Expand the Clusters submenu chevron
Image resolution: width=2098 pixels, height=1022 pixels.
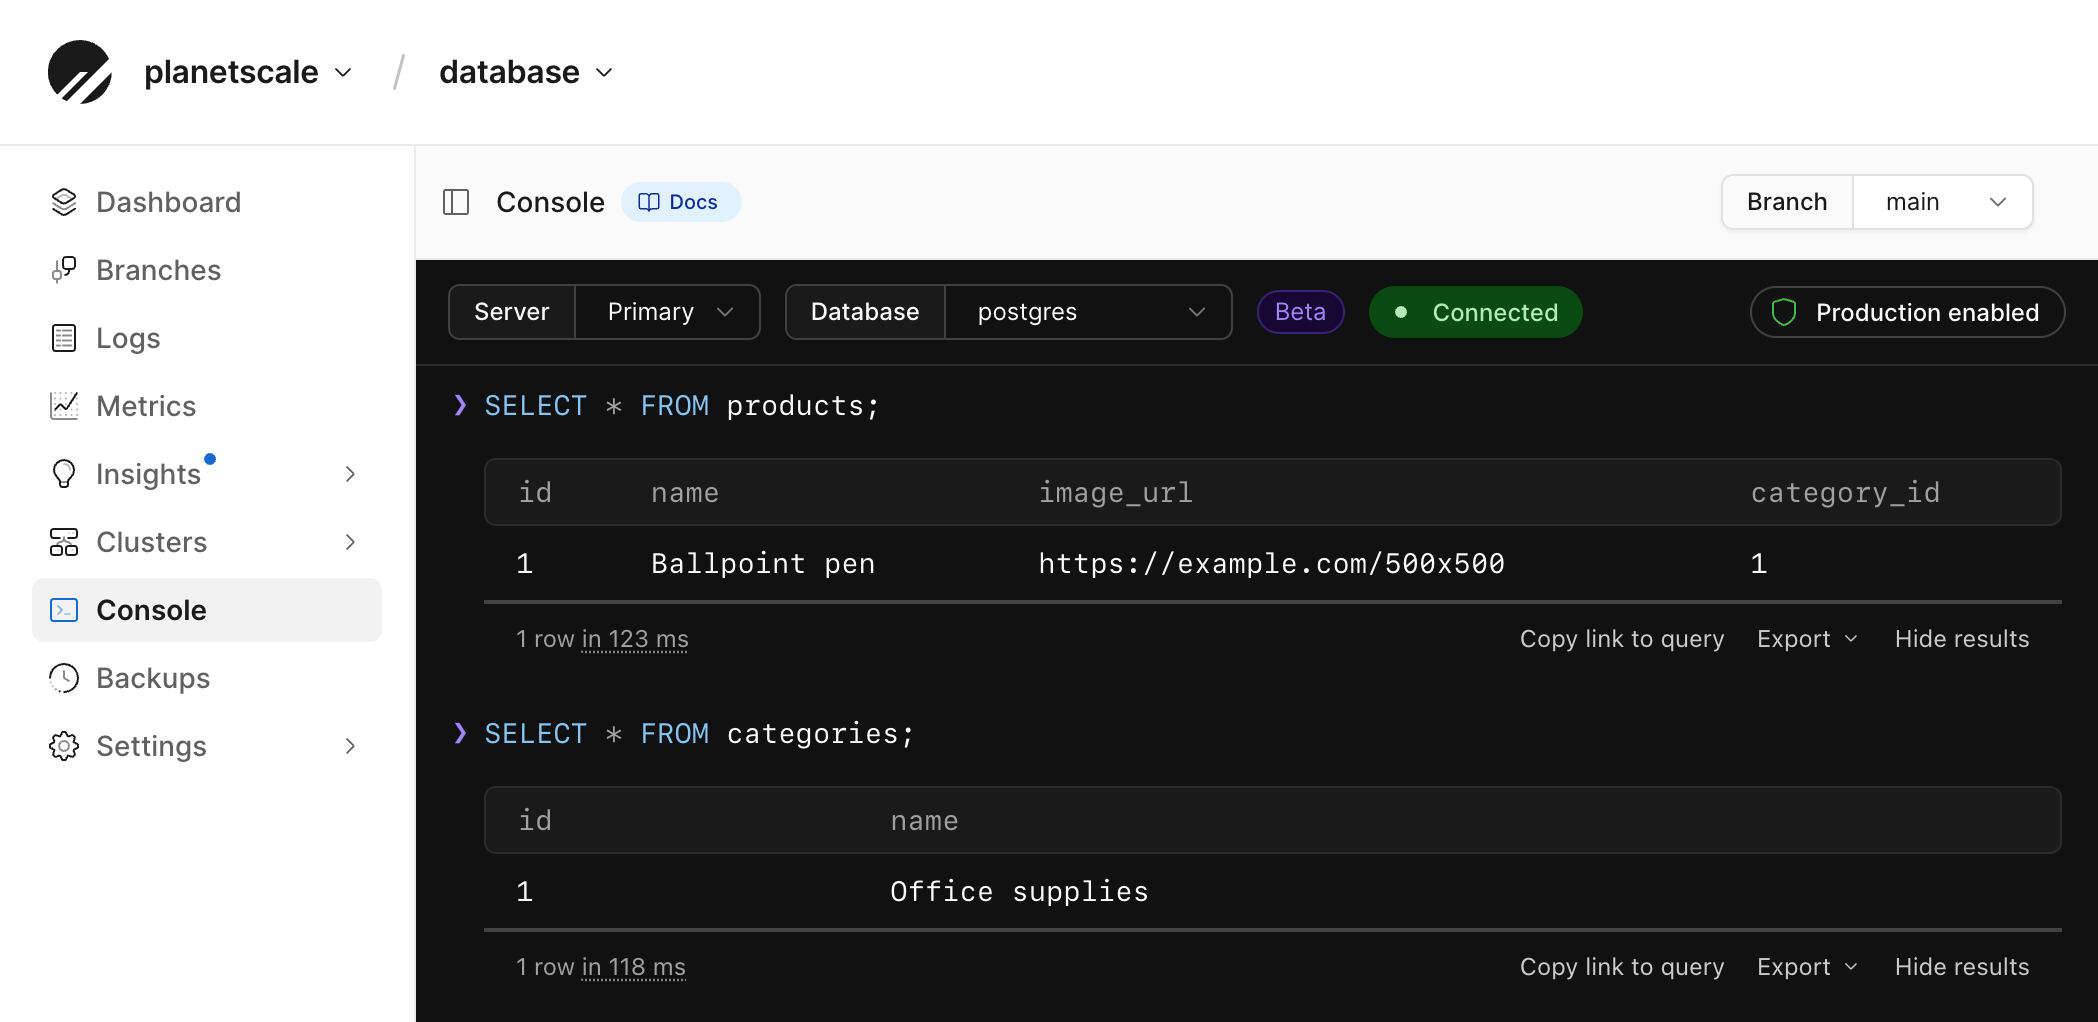tap(350, 542)
